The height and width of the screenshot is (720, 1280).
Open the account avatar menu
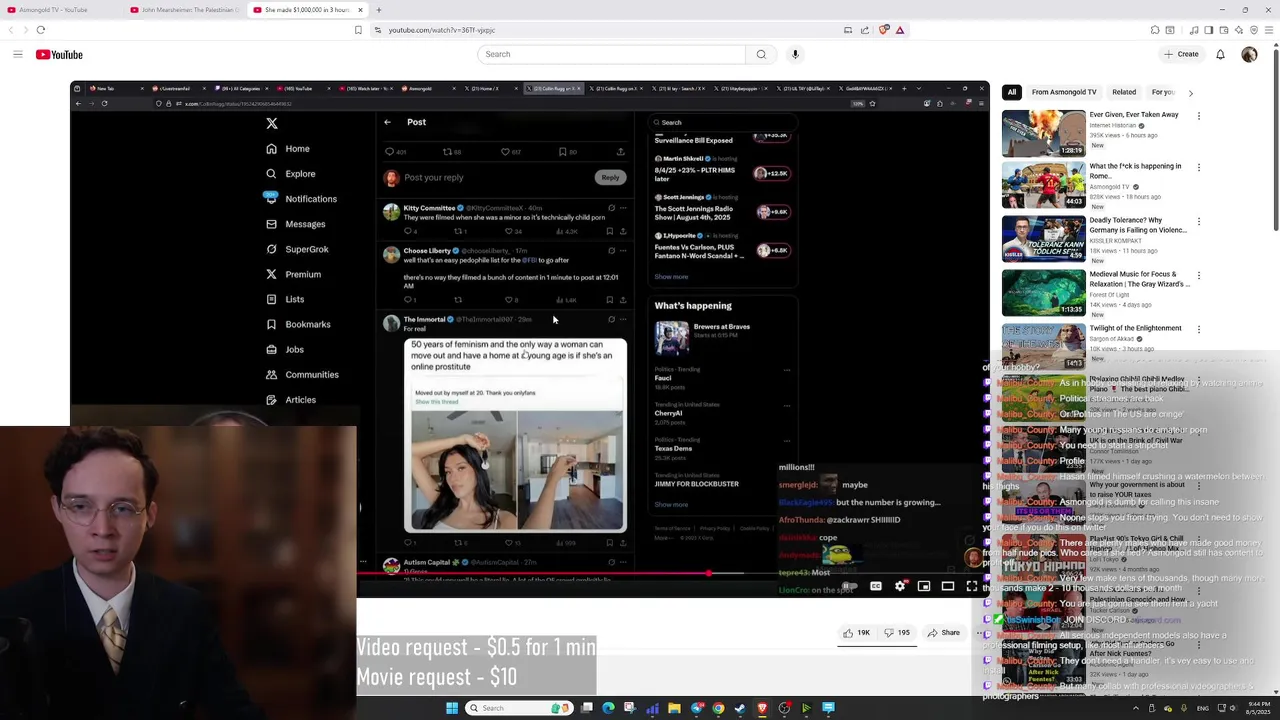pos(1249,54)
